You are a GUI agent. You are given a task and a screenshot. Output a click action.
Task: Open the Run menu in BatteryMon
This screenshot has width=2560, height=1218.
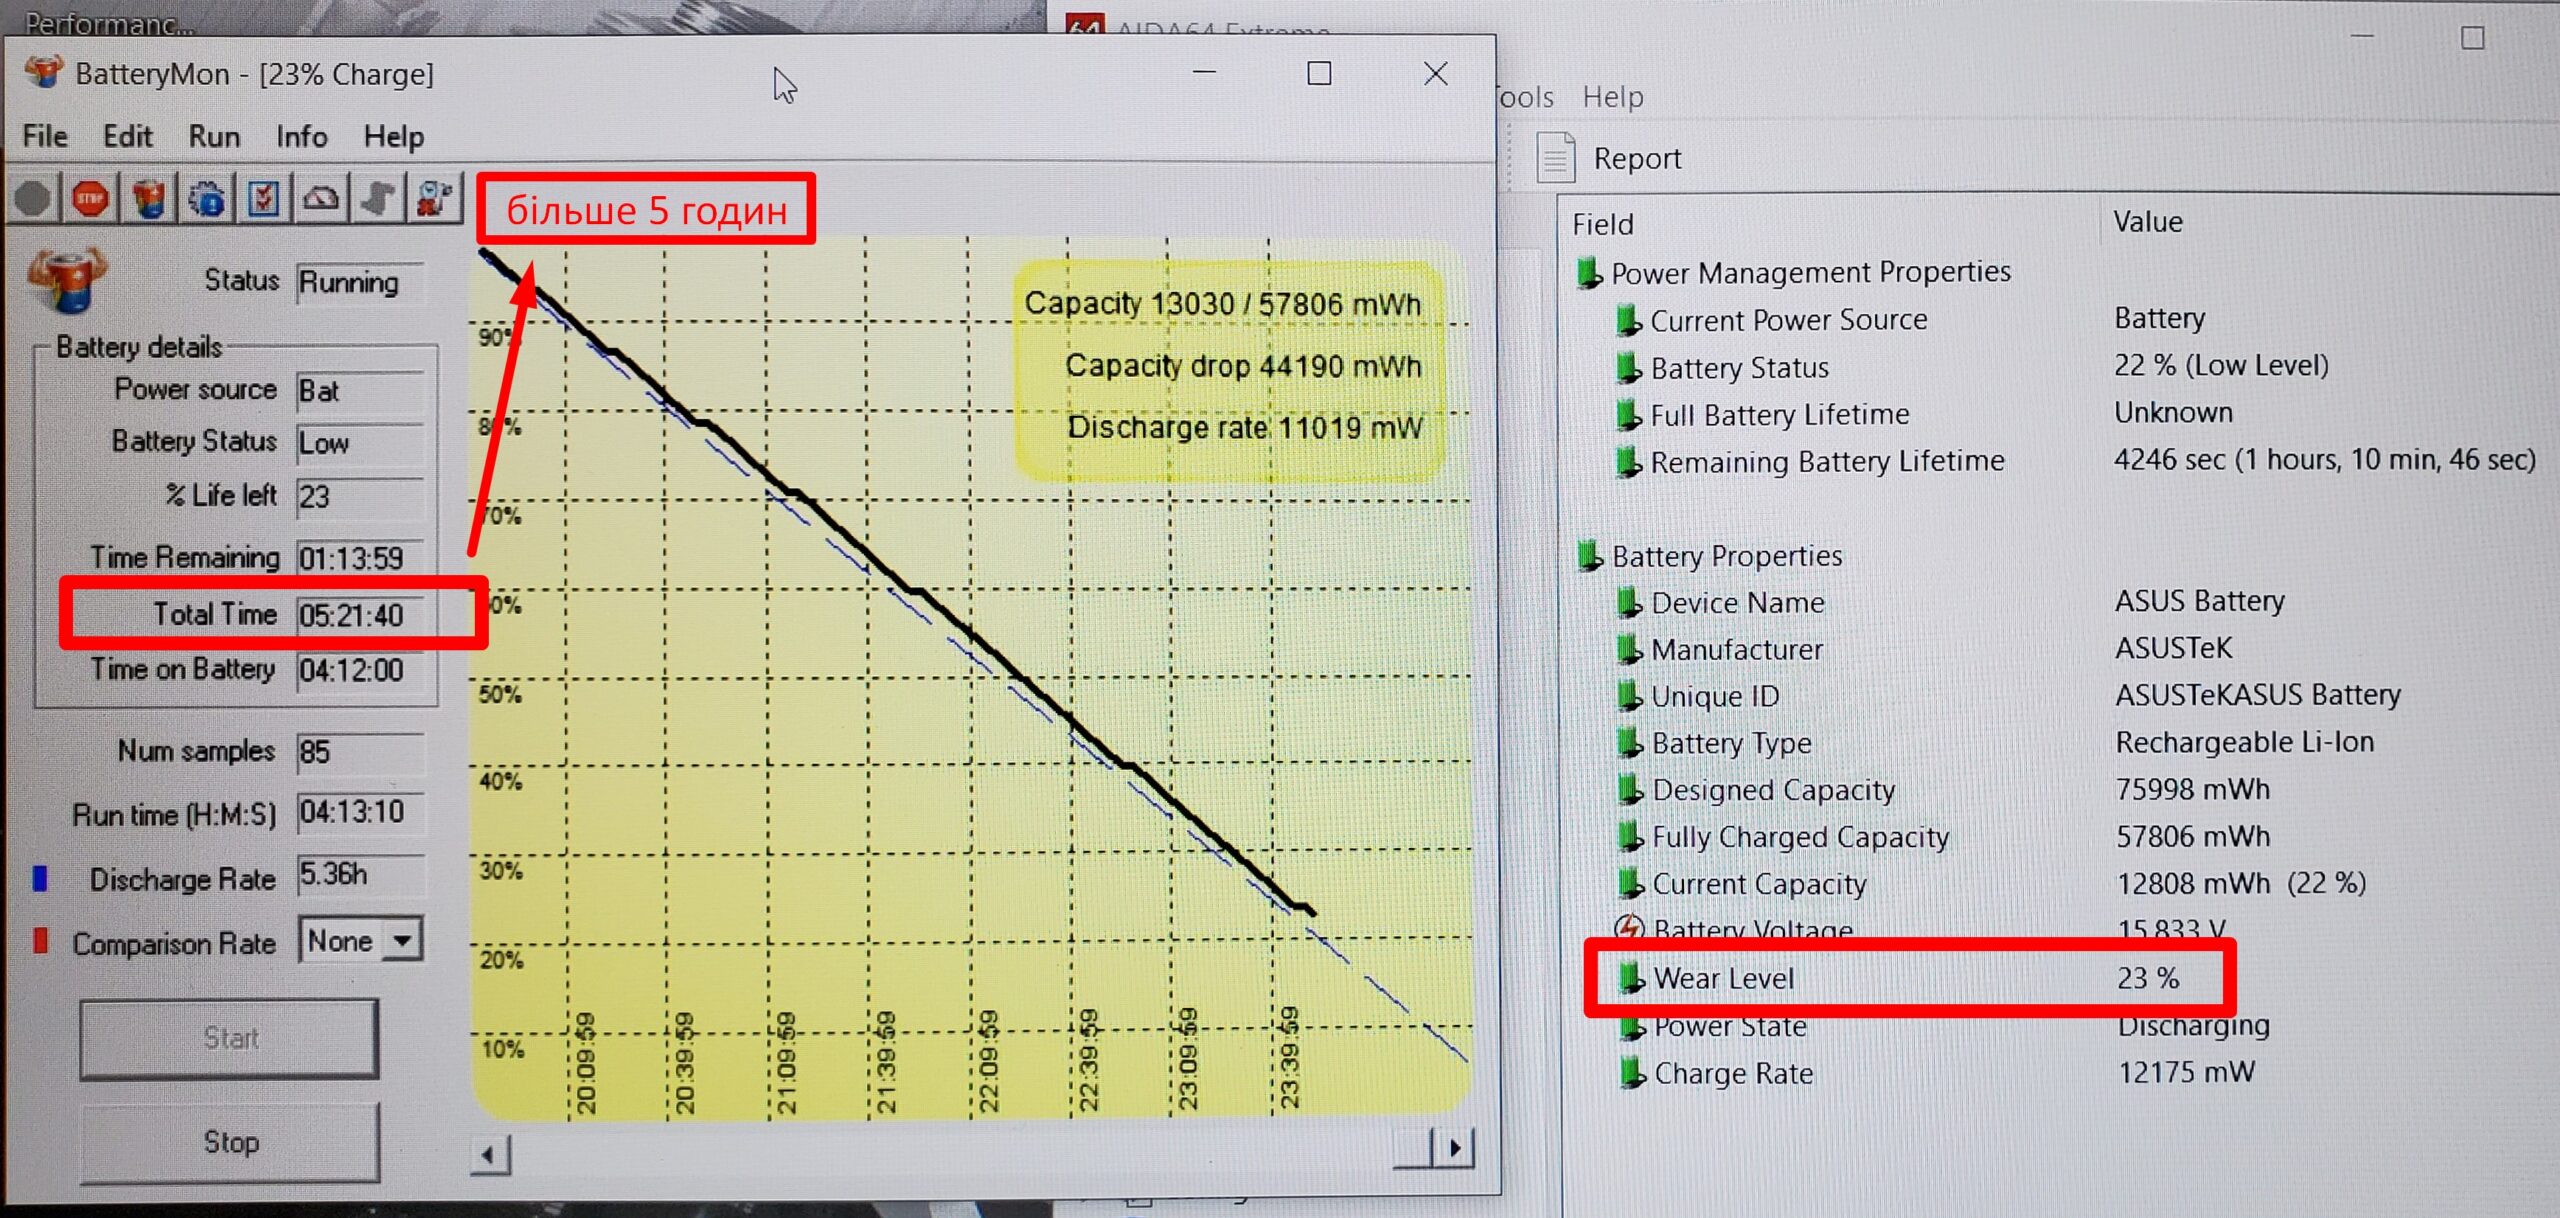click(214, 136)
